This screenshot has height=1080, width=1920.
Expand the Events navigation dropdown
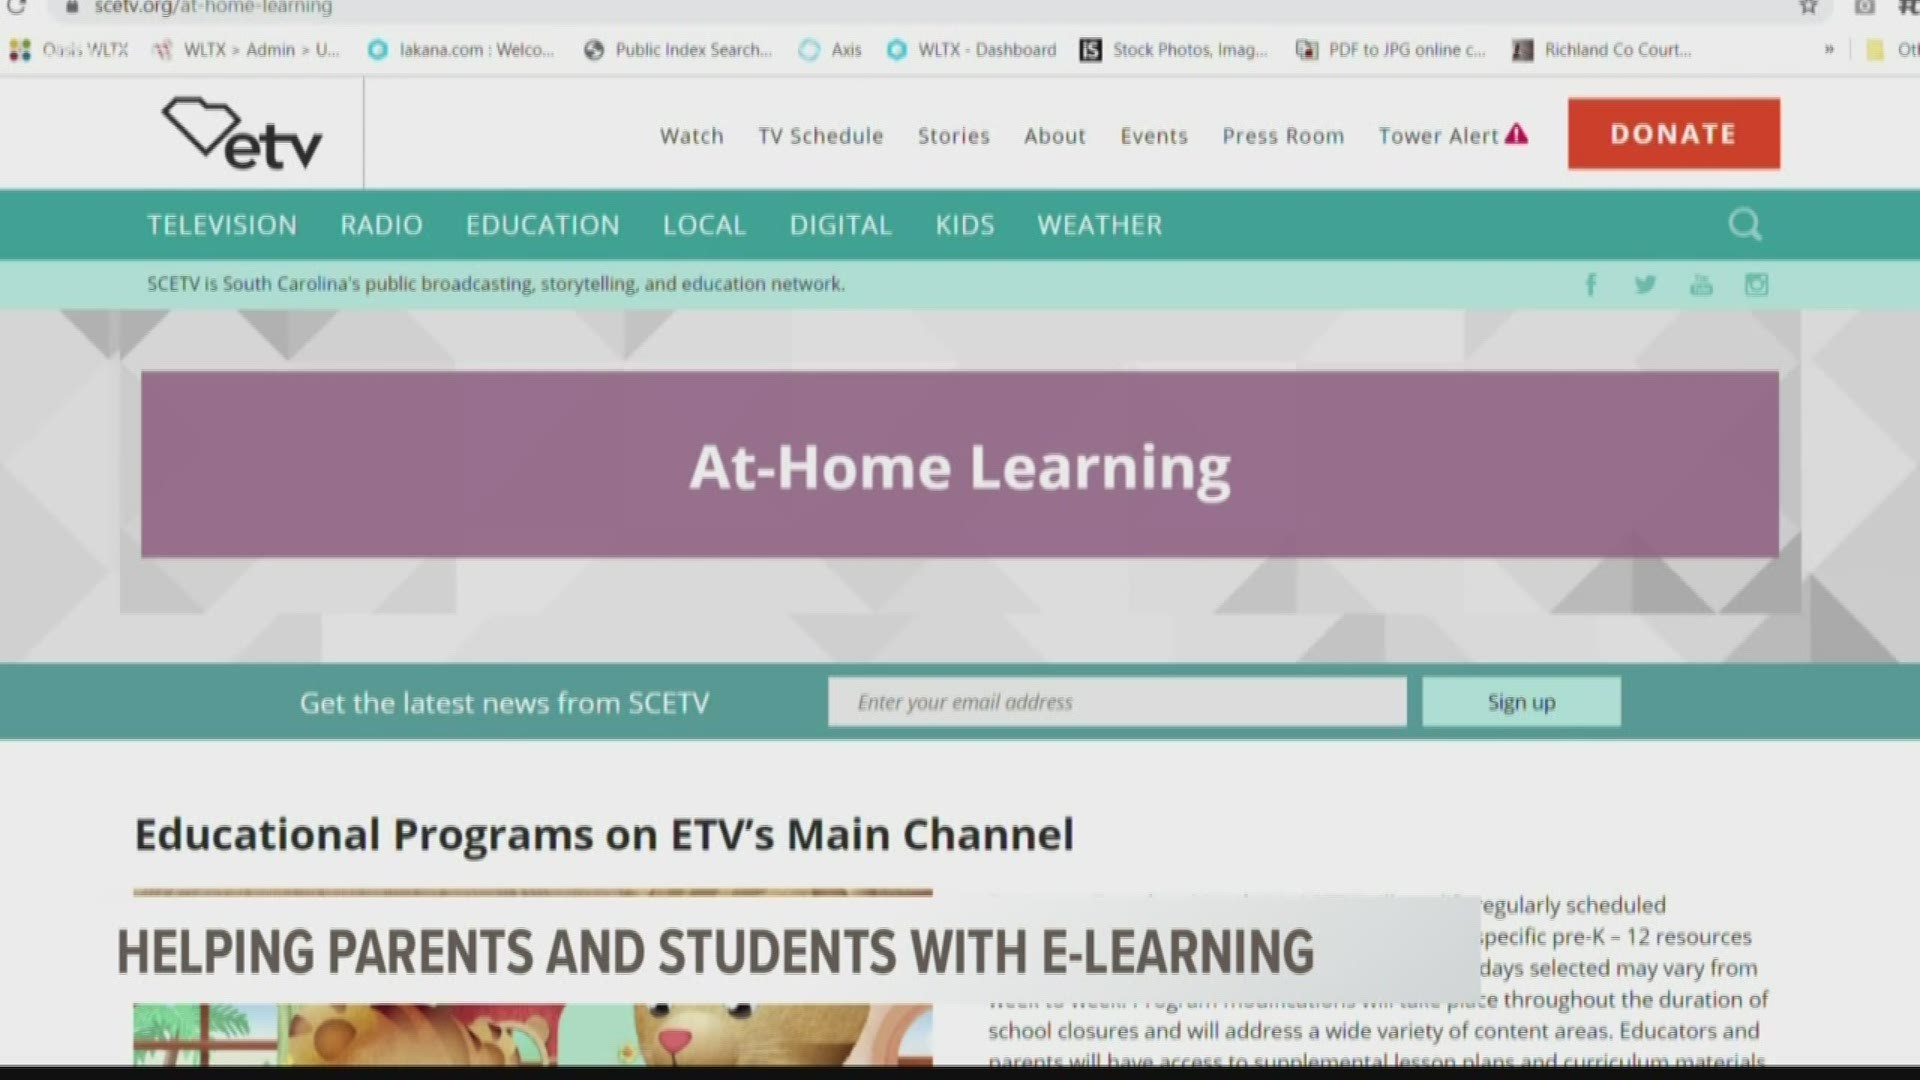(1153, 136)
